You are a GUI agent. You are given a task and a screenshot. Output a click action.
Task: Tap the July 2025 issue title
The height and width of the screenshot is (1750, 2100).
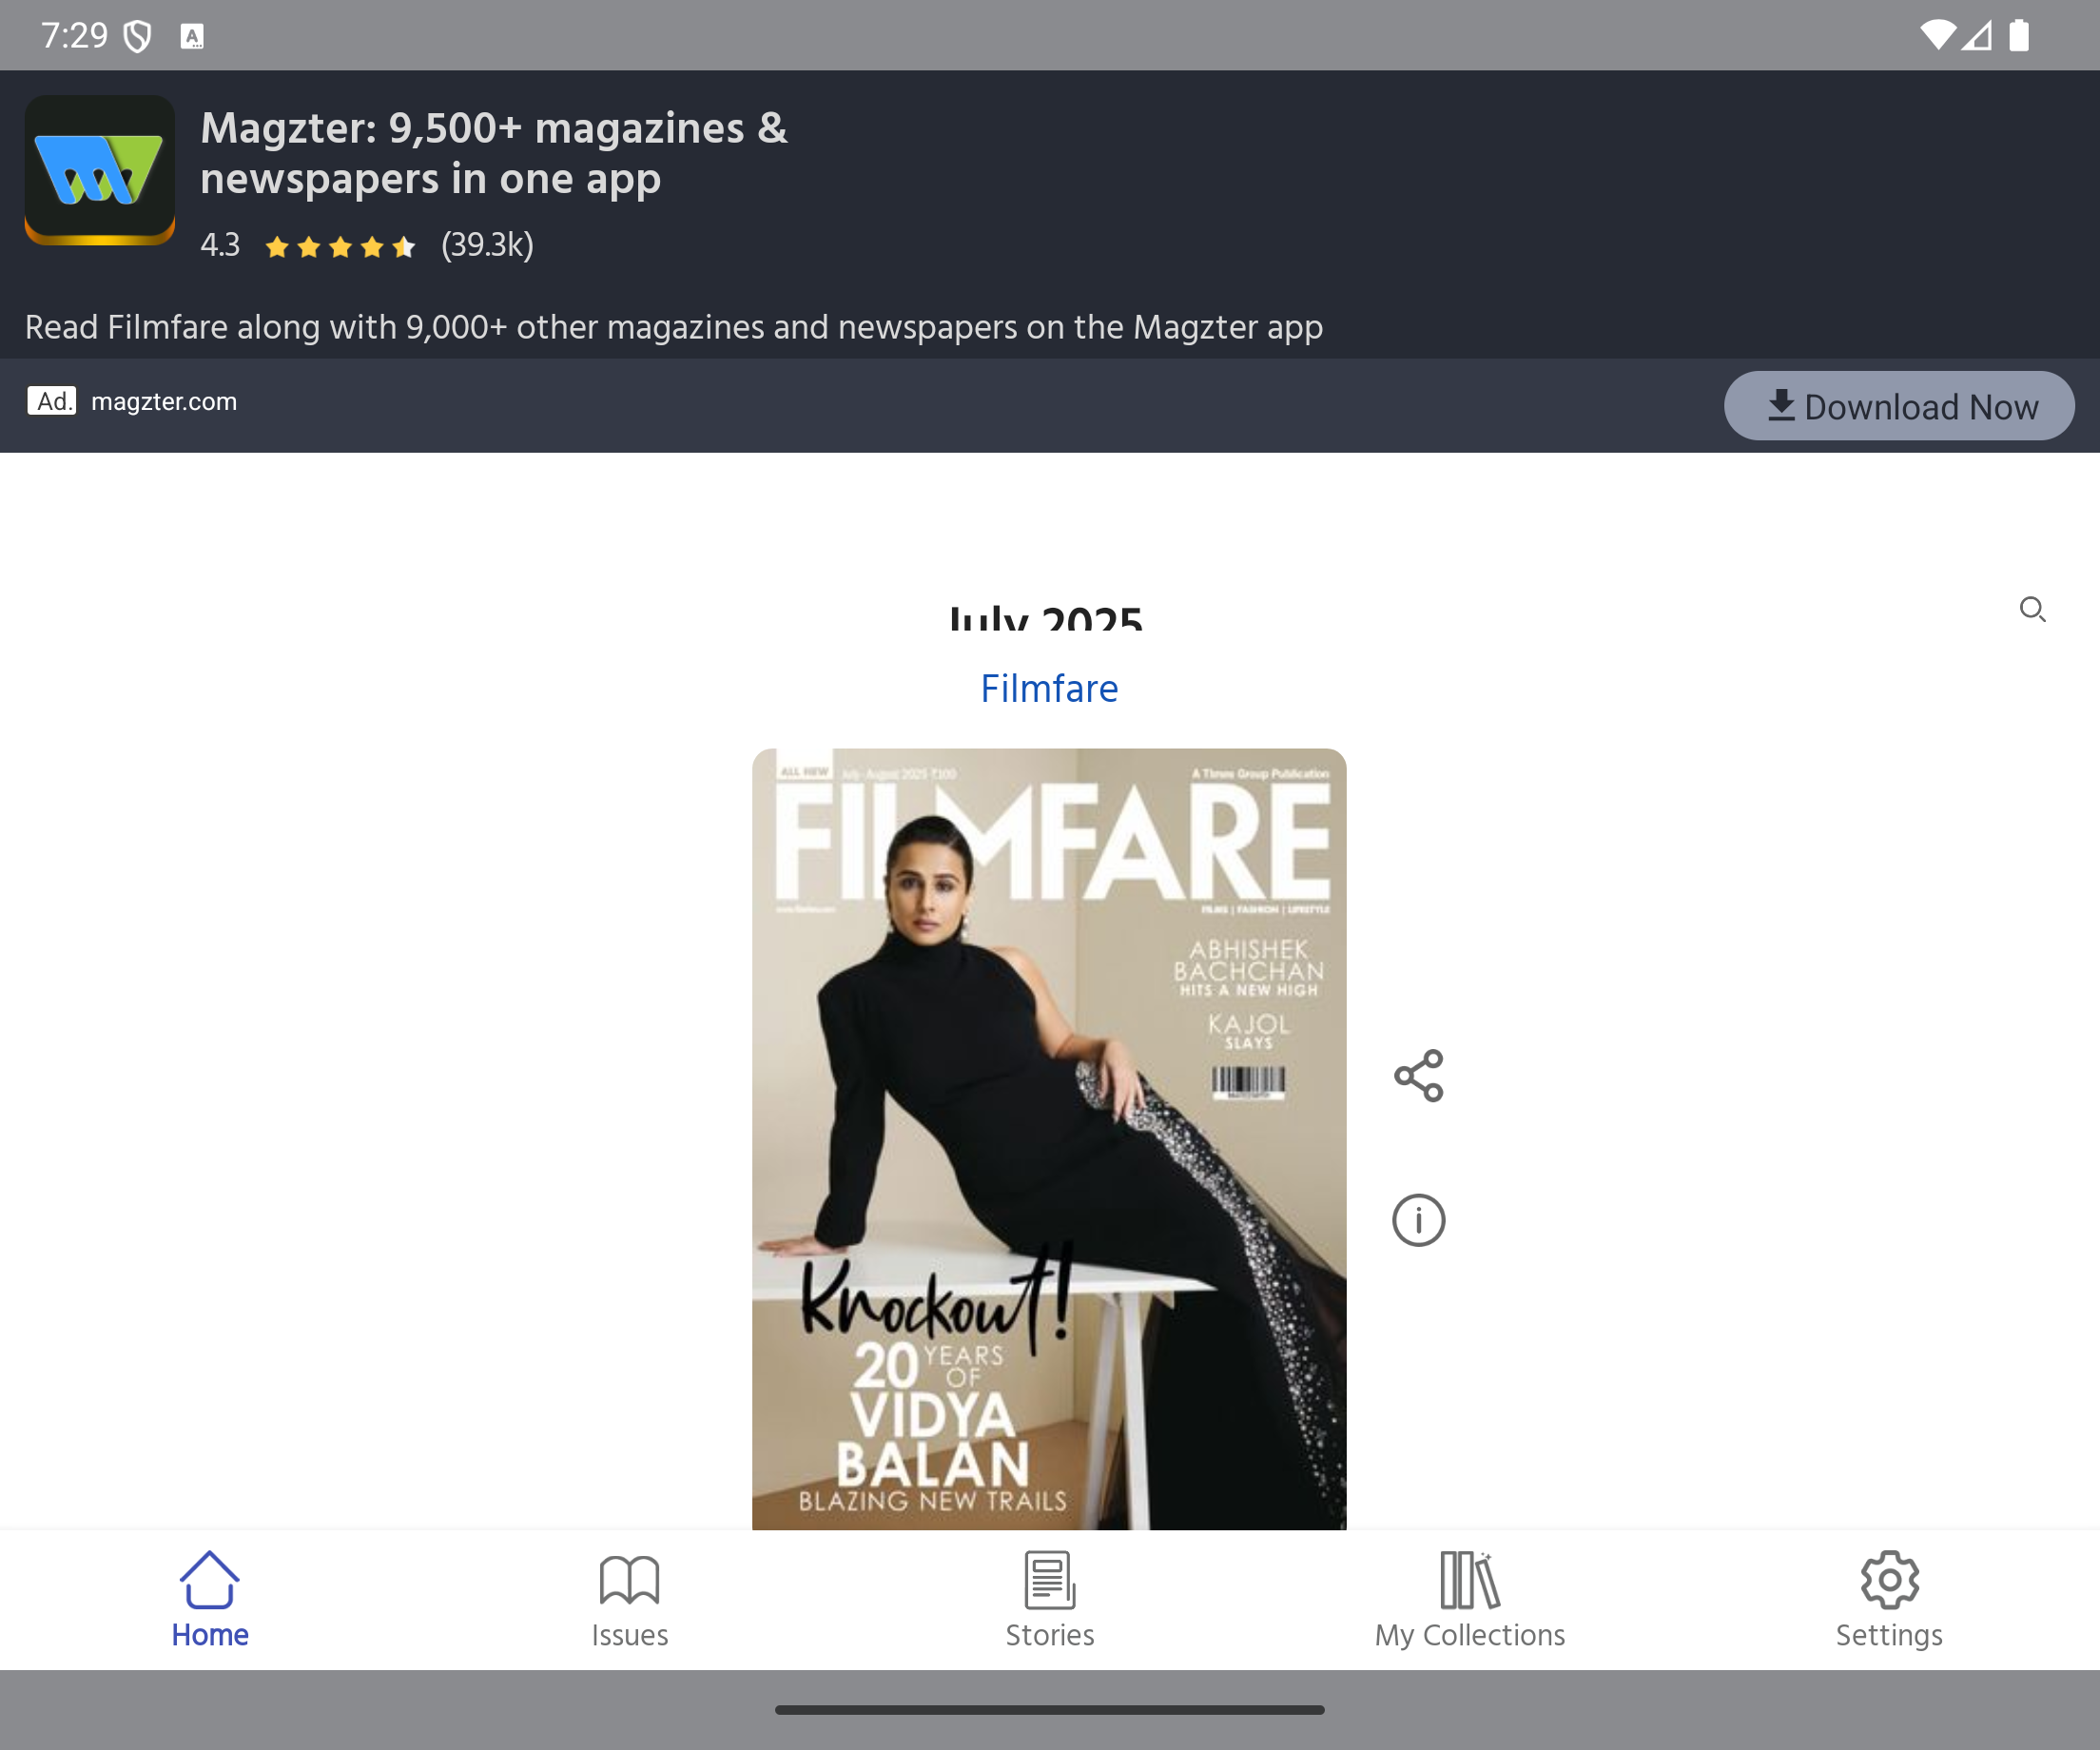coord(1045,617)
